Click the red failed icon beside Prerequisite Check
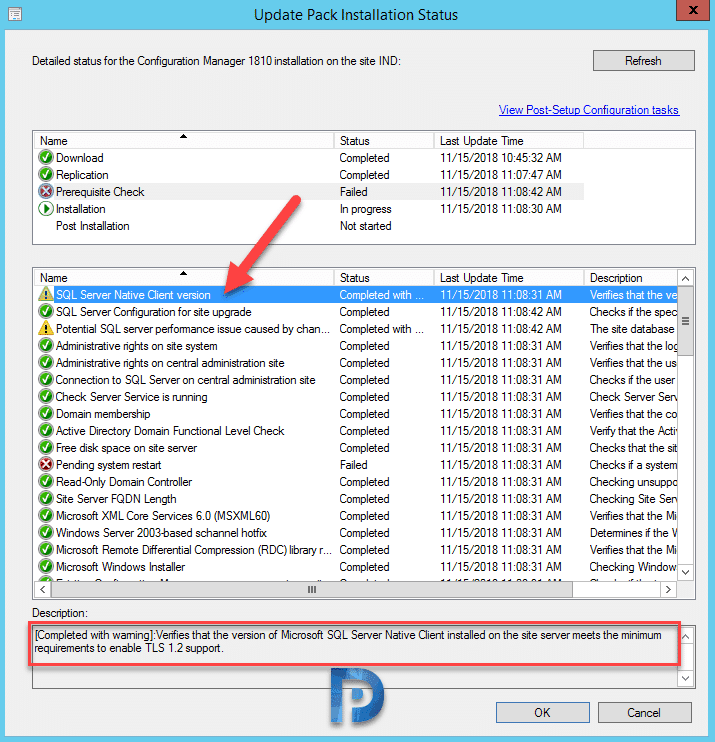 (x=45, y=192)
